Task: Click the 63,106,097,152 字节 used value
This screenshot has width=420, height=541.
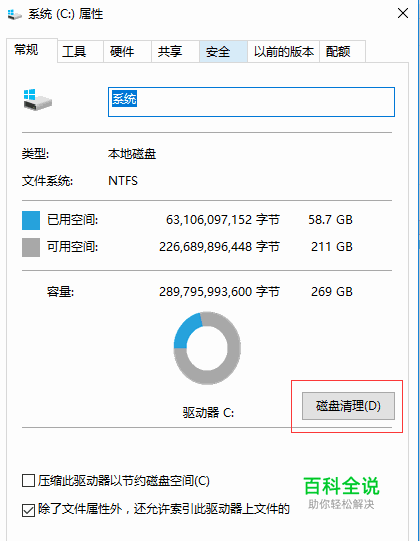Action: [223, 220]
